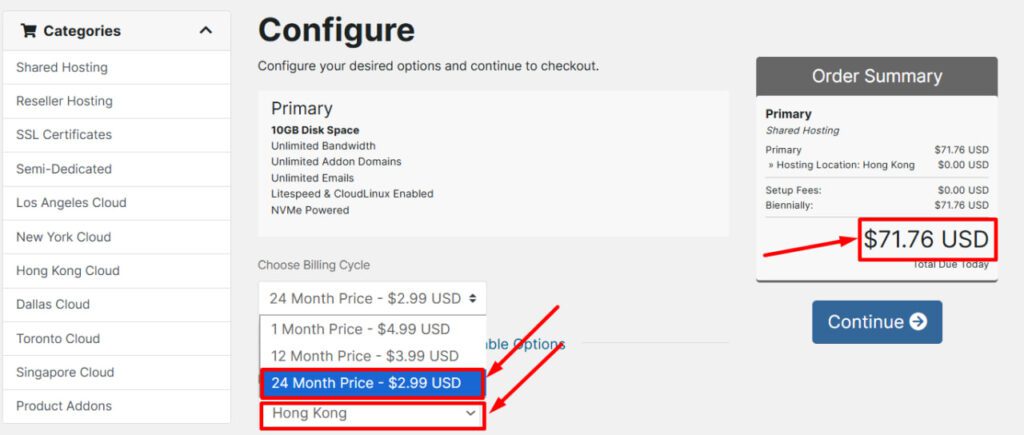
Task: Select Semi-Dedicated in the sidebar
Action: click(x=64, y=169)
